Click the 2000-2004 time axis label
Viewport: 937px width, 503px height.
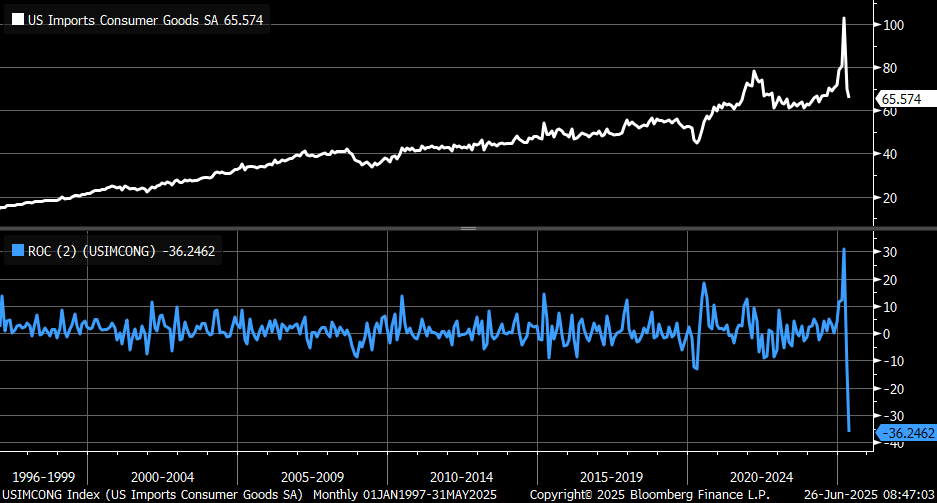tap(163, 477)
